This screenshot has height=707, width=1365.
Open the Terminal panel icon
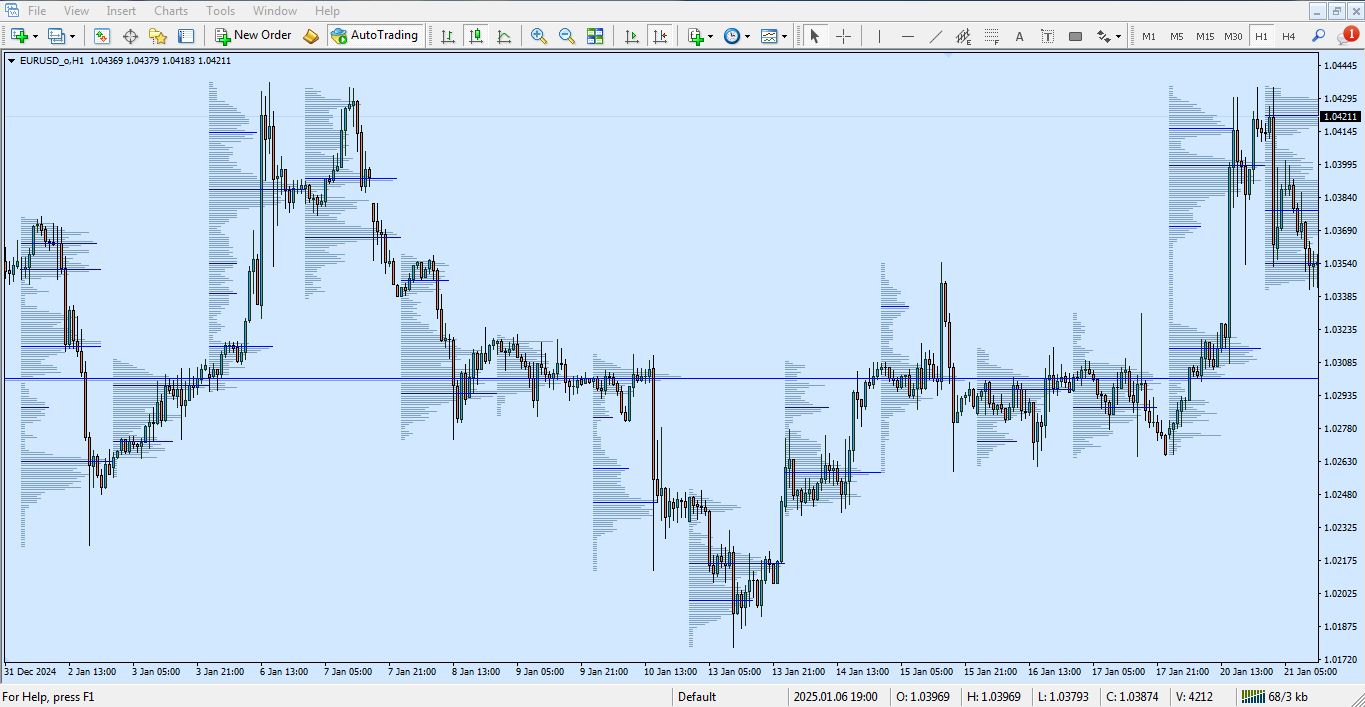[x=186, y=36]
